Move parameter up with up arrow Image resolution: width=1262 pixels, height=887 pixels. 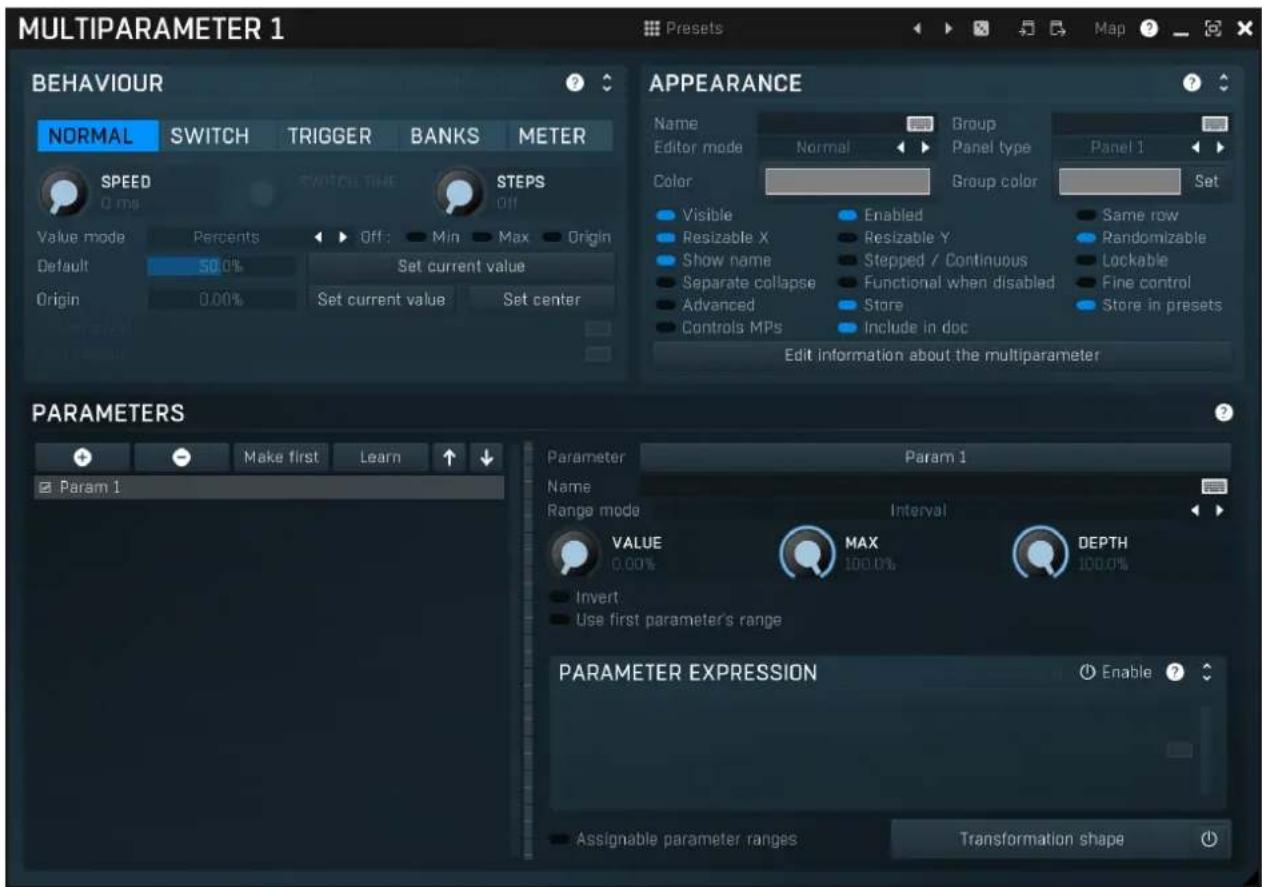[450, 457]
